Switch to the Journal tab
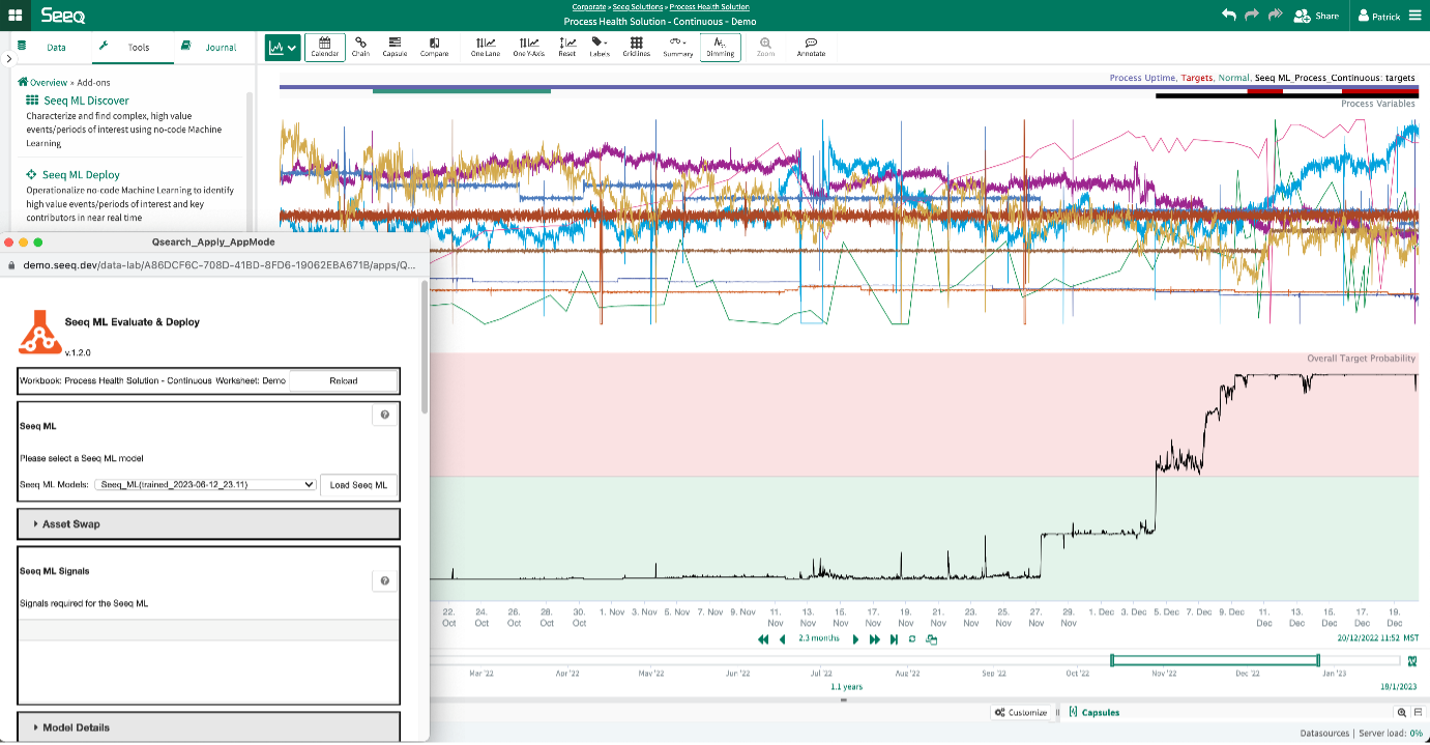 tap(212, 47)
